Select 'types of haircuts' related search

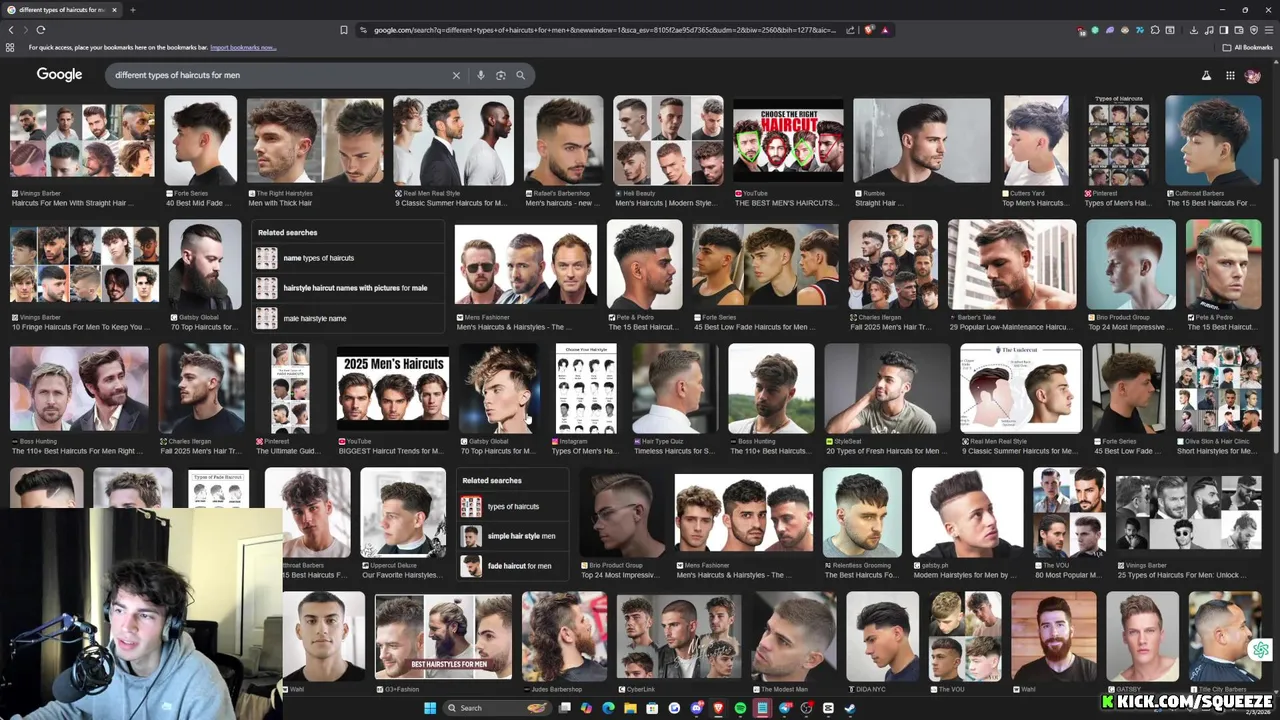click(513, 506)
